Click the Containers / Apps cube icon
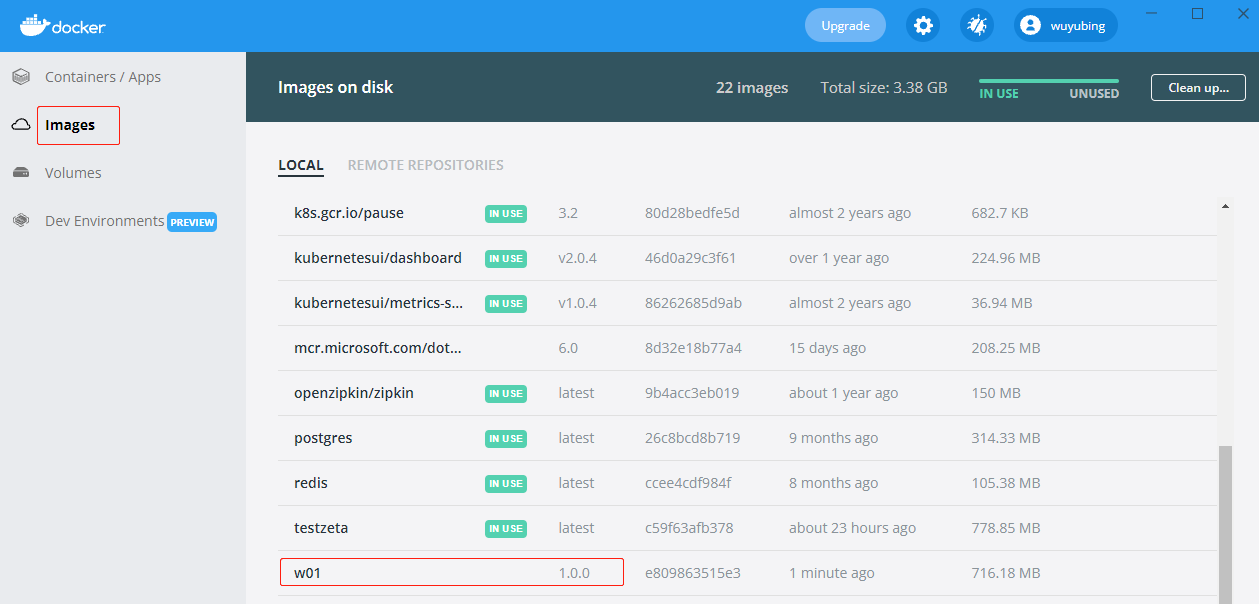This screenshot has height=604, width=1259. pos(21,77)
